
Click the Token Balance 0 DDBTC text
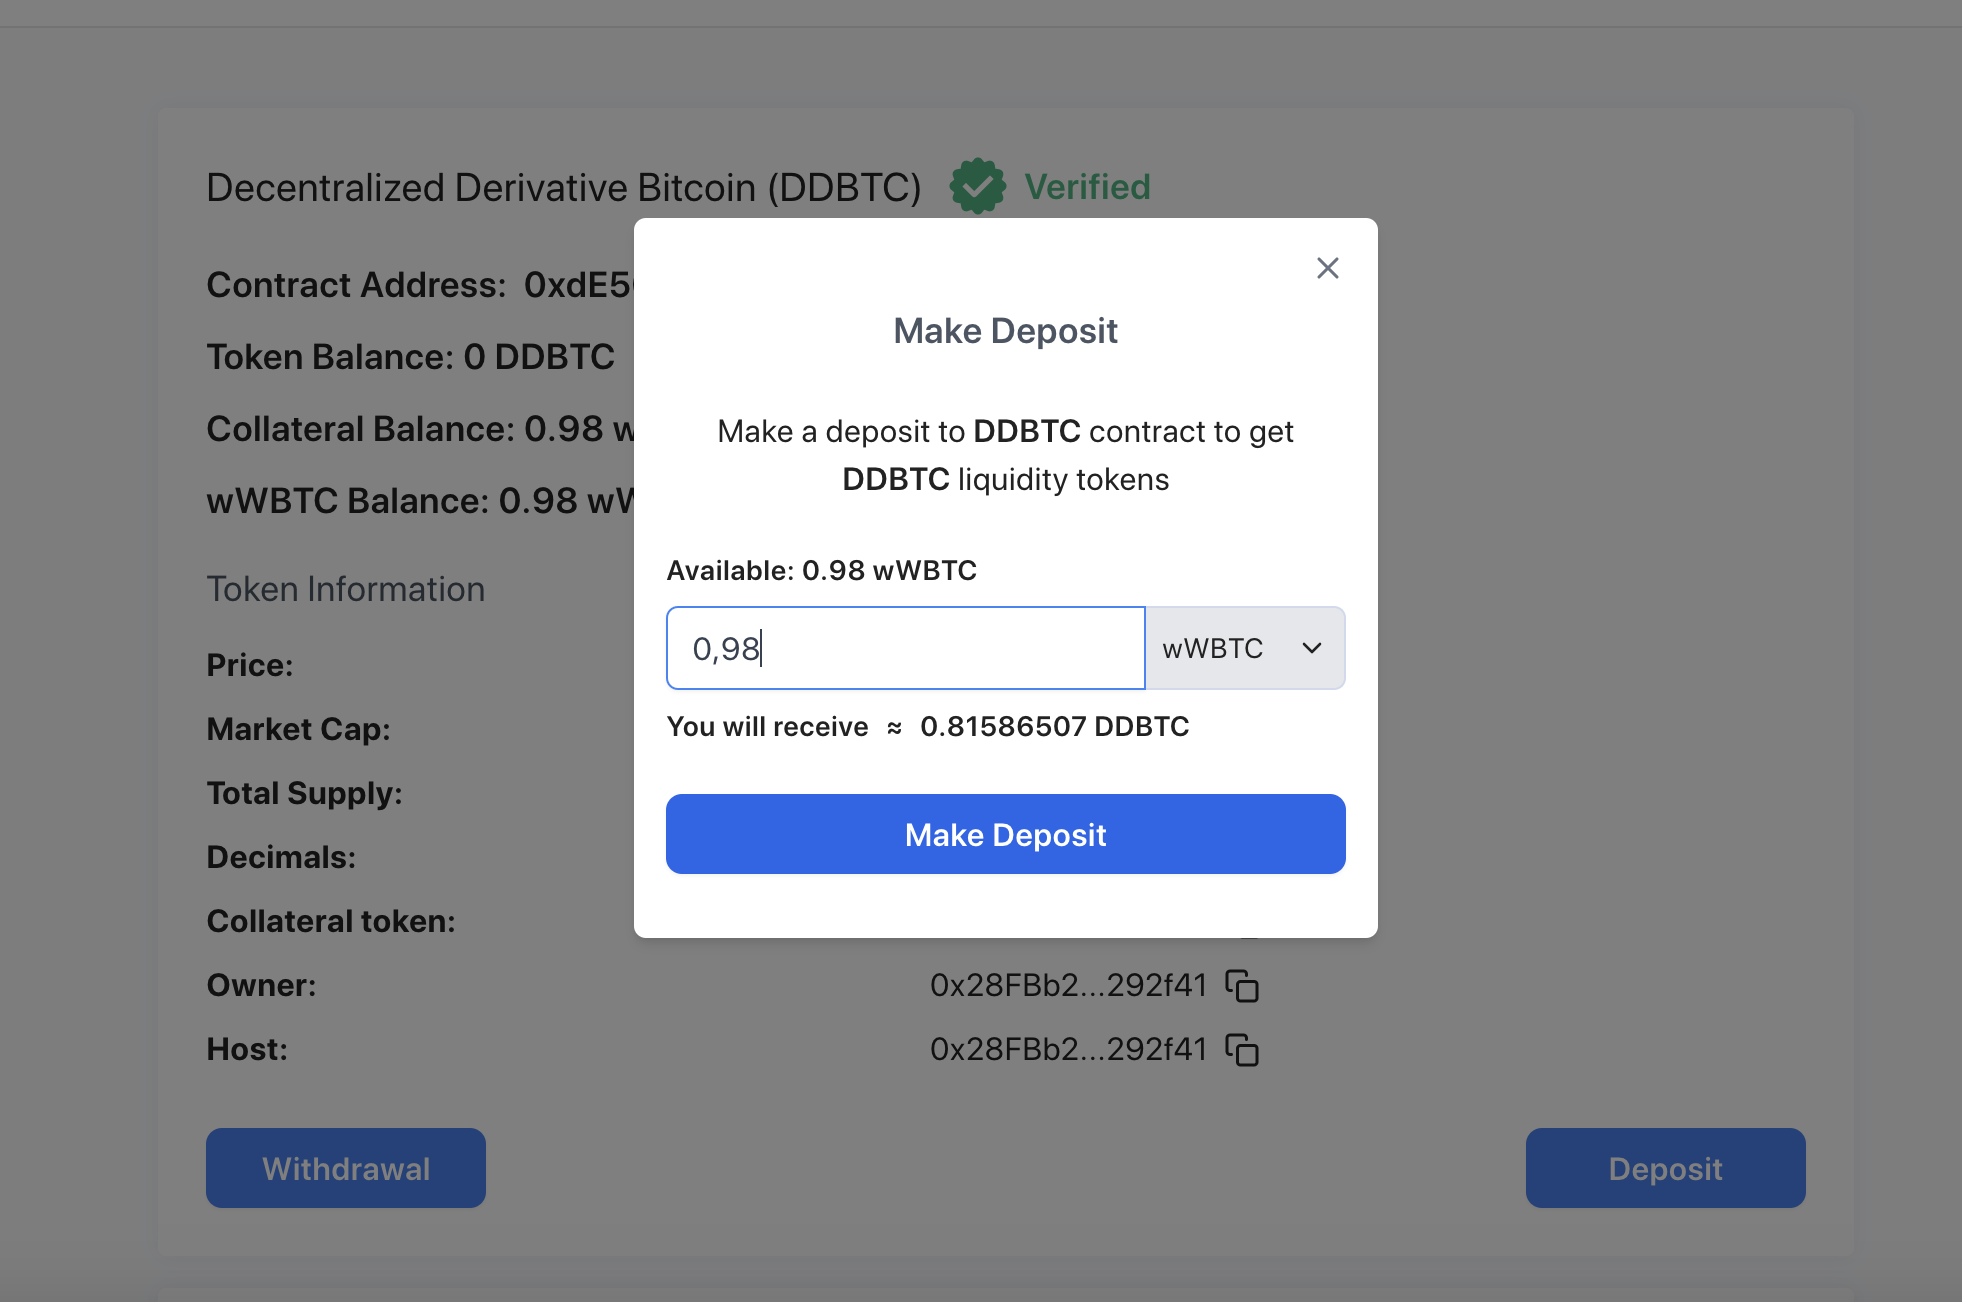(x=410, y=357)
